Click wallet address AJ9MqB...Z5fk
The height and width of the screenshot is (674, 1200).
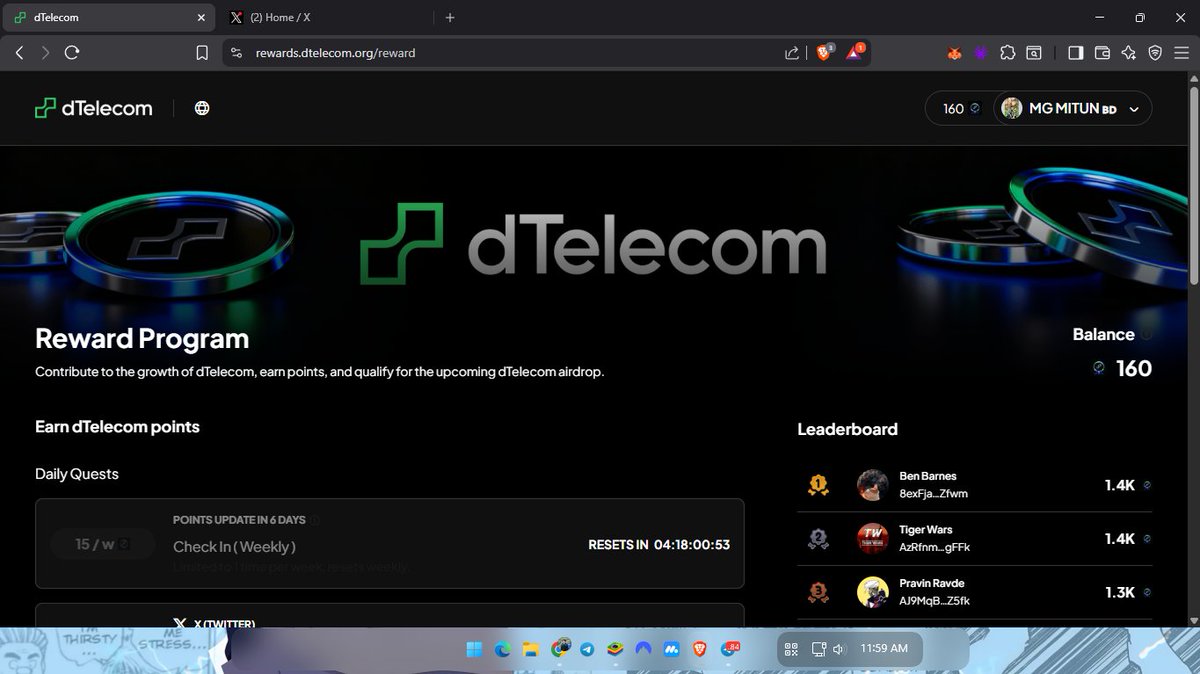click(934, 601)
